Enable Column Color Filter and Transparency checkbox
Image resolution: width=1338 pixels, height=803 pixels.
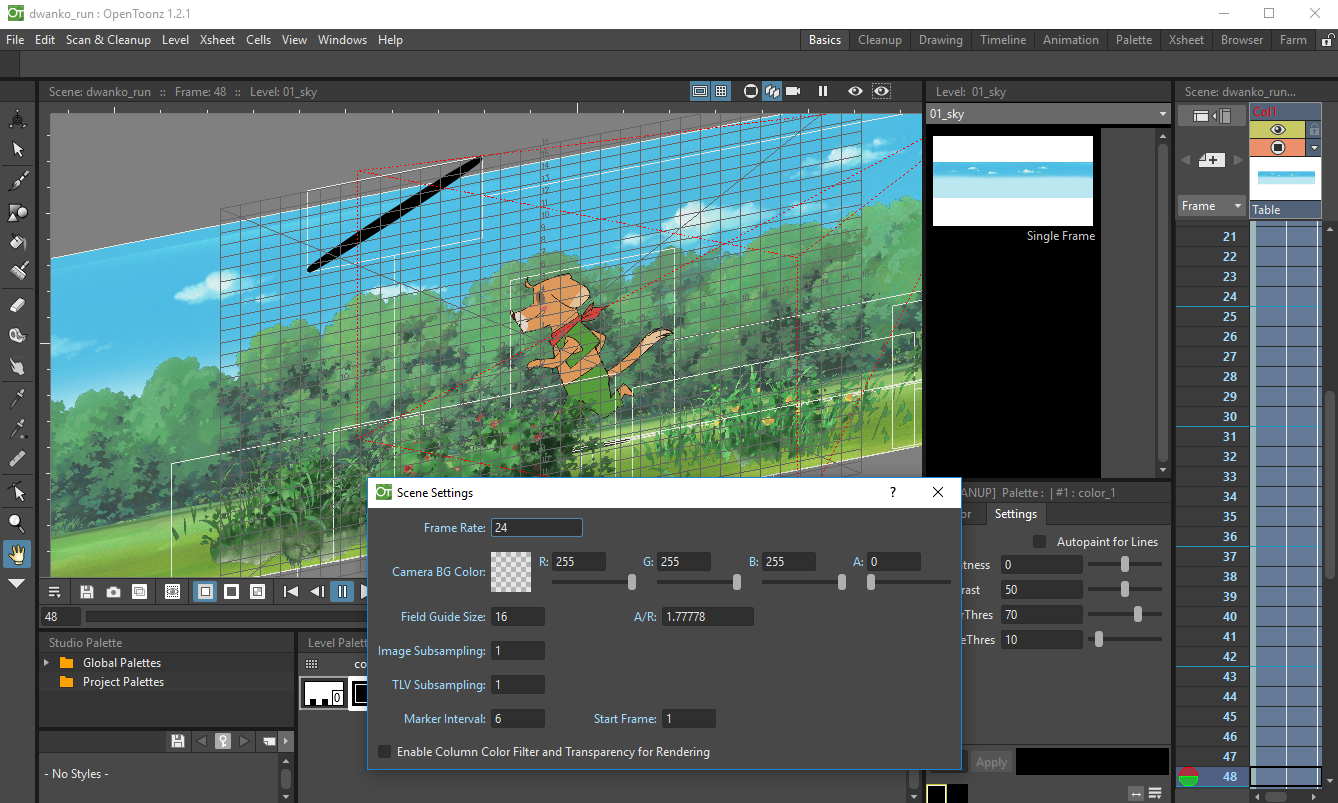[x=384, y=752]
